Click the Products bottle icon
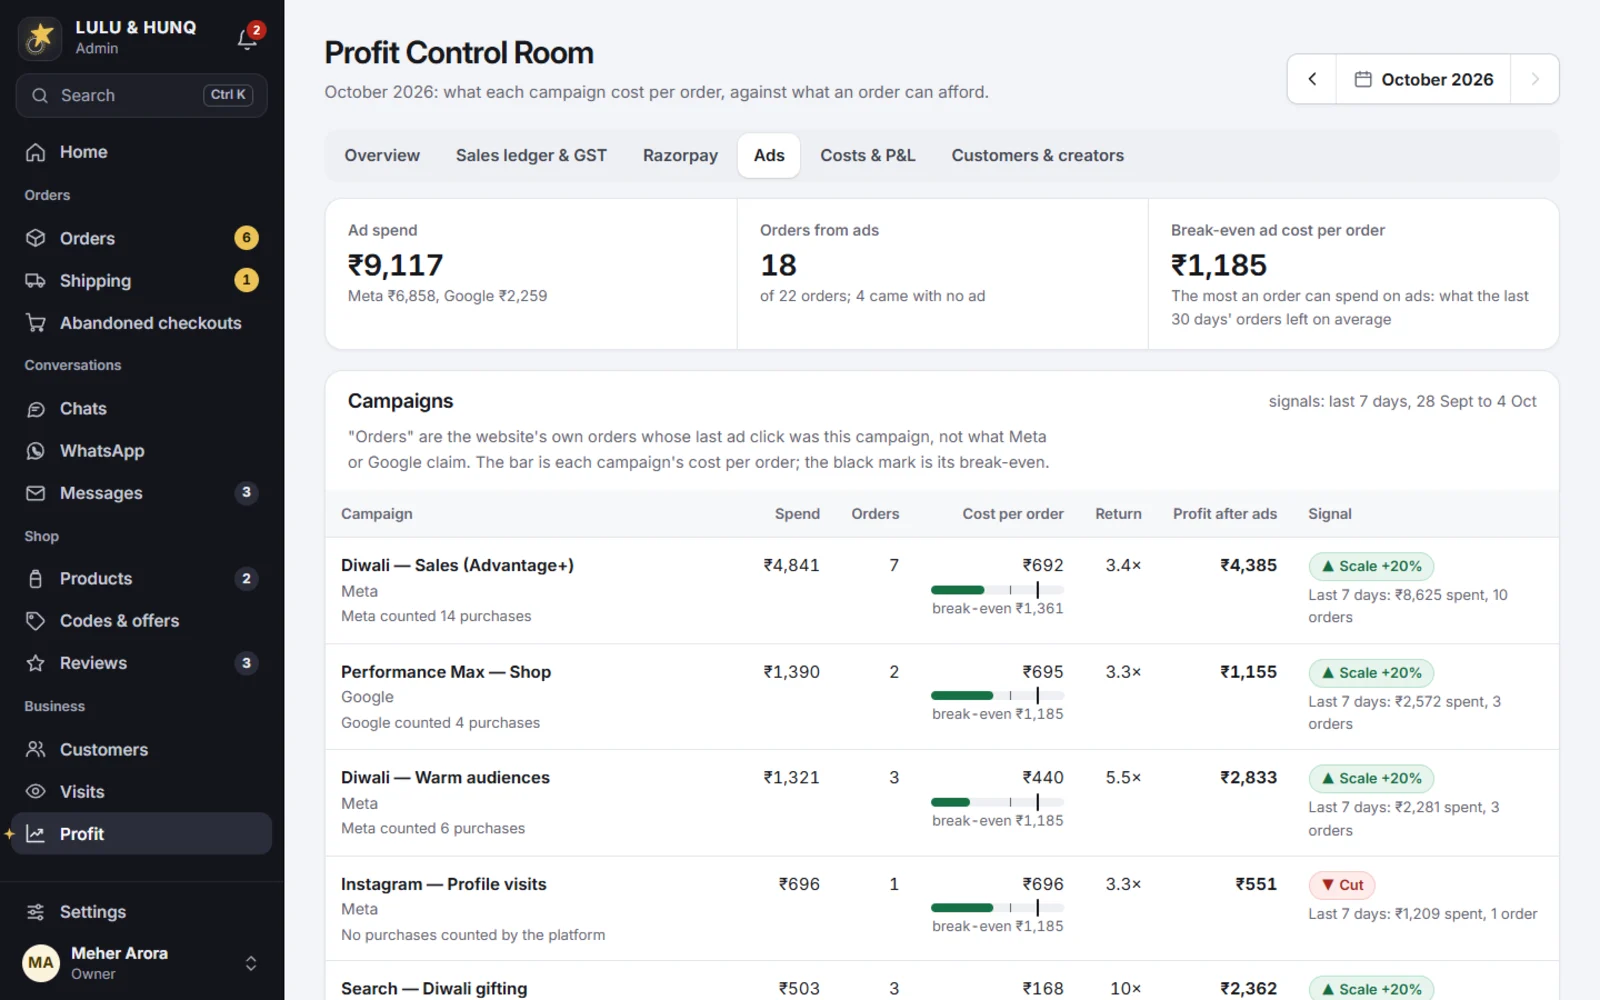1600x1000 pixels. click(36, 579)
